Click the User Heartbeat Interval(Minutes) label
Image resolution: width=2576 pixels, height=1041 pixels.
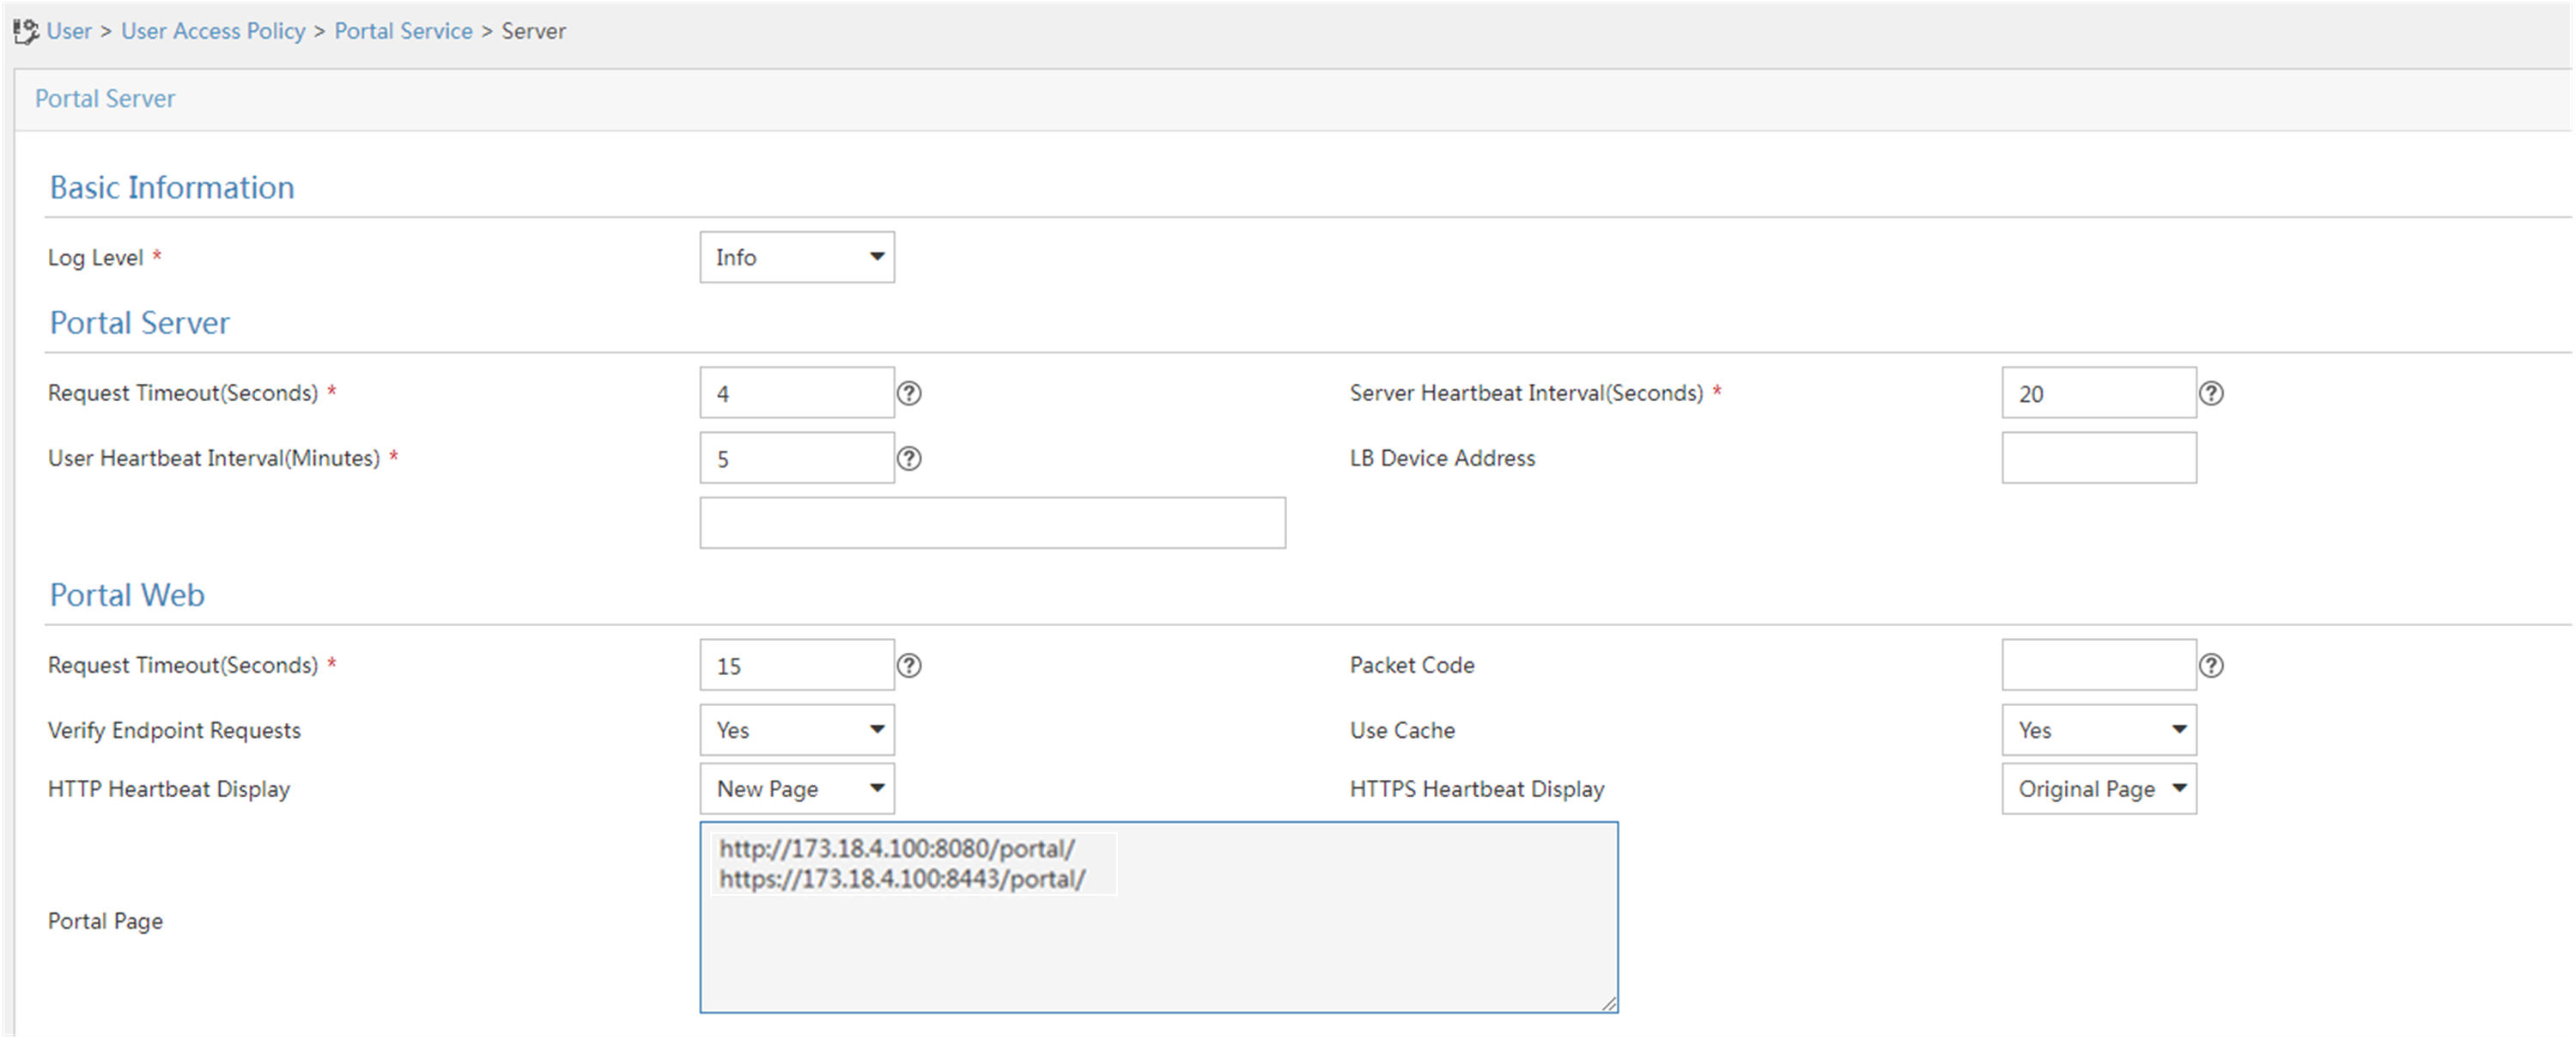click(214, 458)
